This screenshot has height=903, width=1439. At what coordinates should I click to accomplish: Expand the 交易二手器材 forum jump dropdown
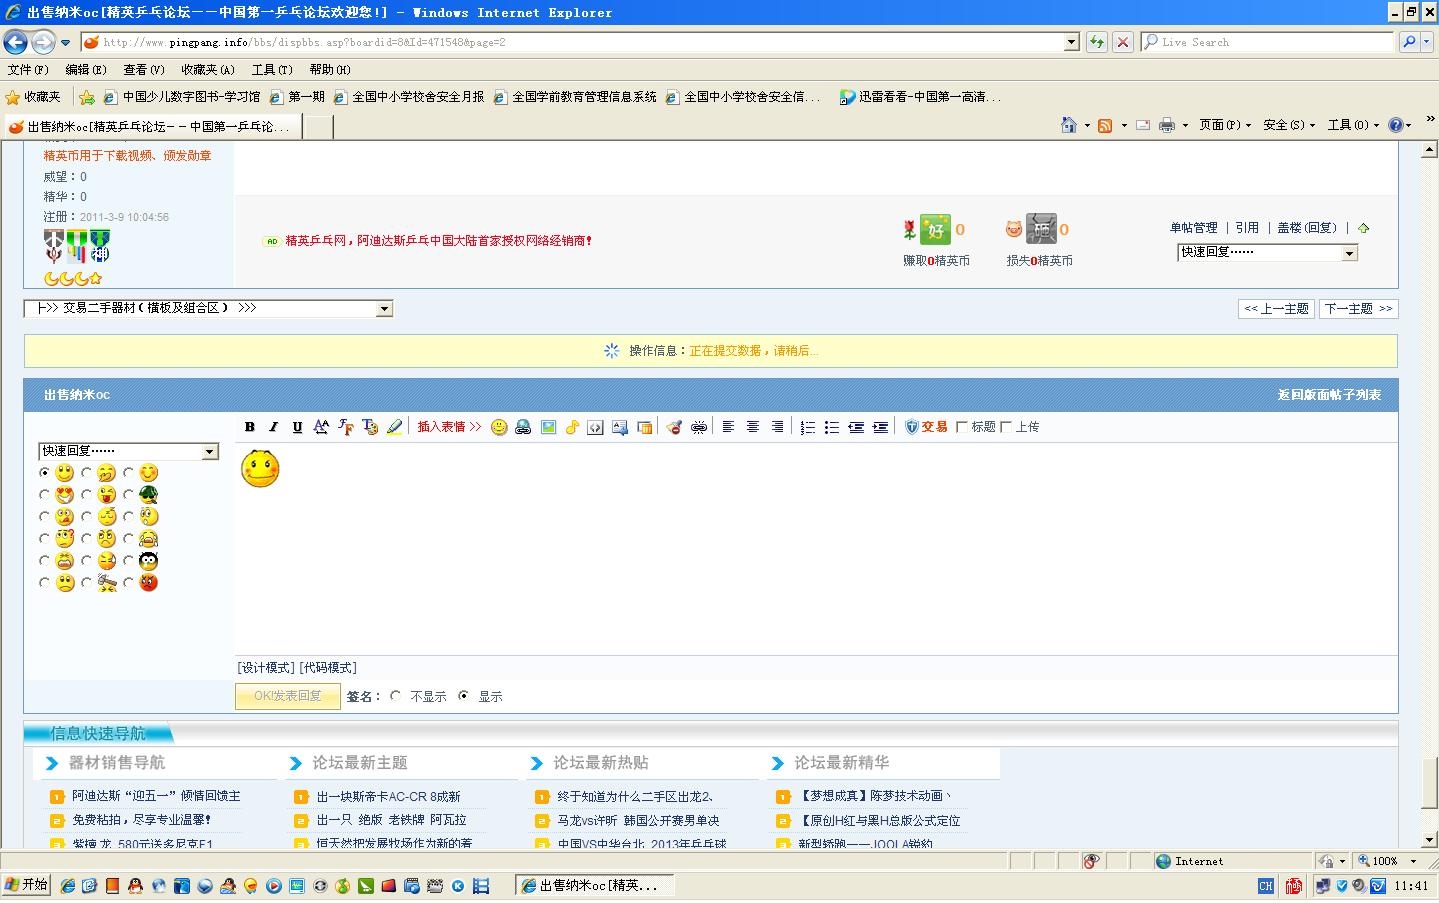[384, 309]
